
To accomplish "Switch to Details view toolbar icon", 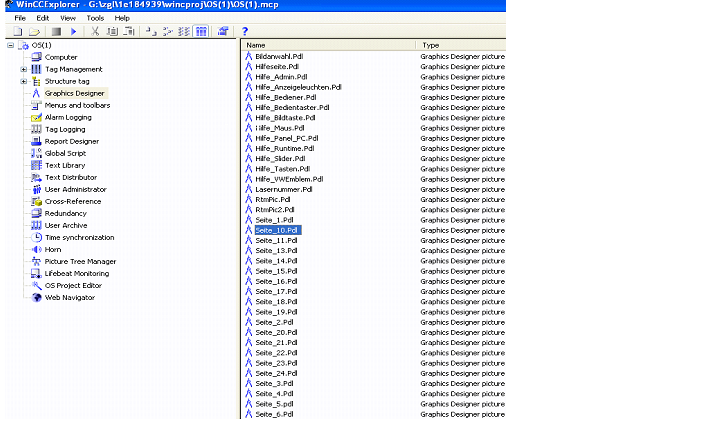I will coord(201,32).
